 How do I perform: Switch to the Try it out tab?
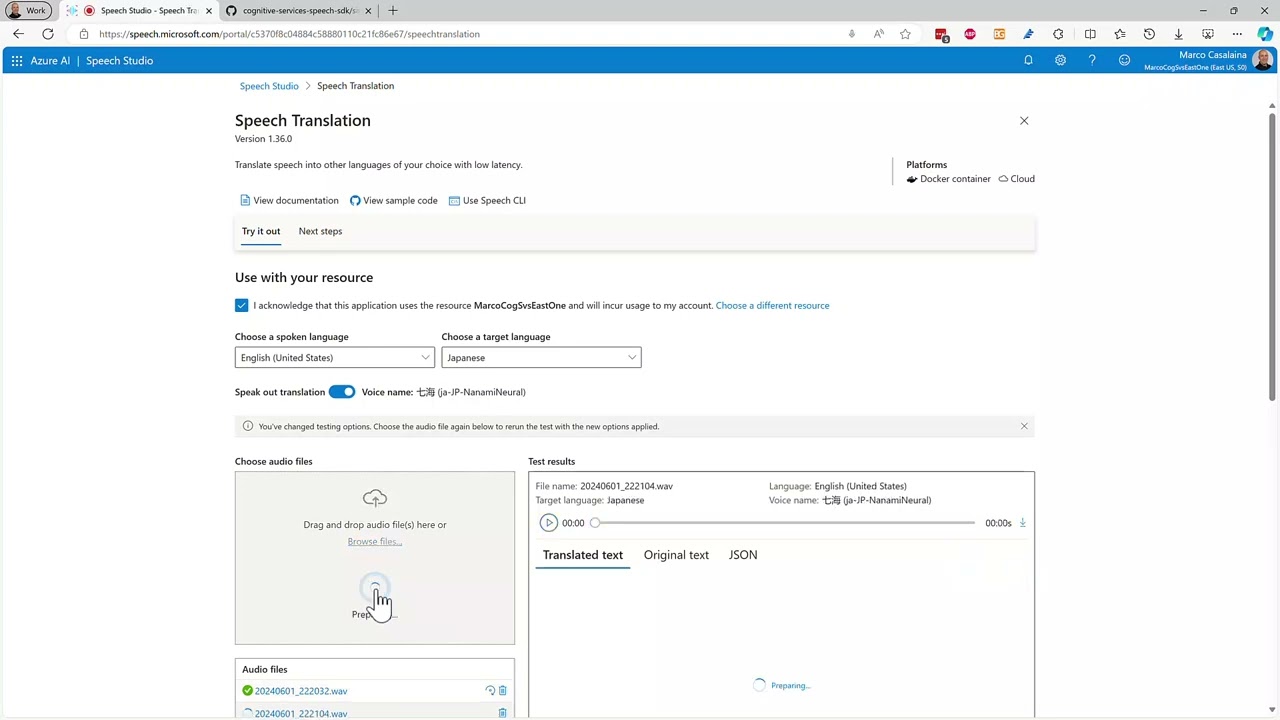(261, 231)
